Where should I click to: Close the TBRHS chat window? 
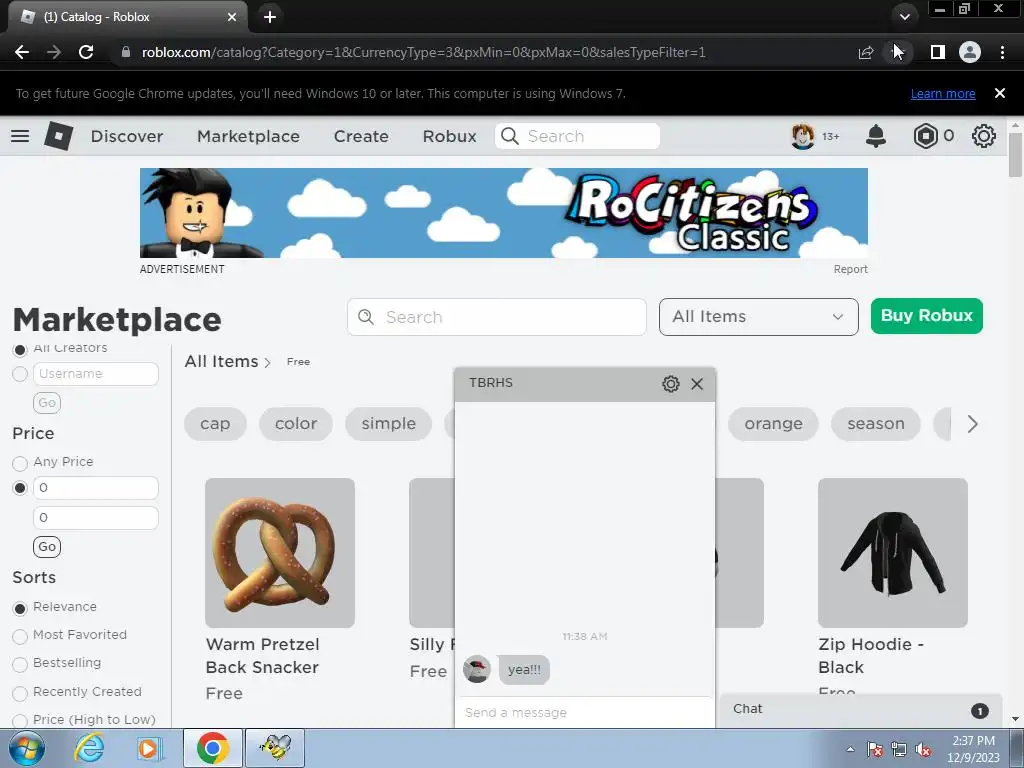tap(697, 384)
